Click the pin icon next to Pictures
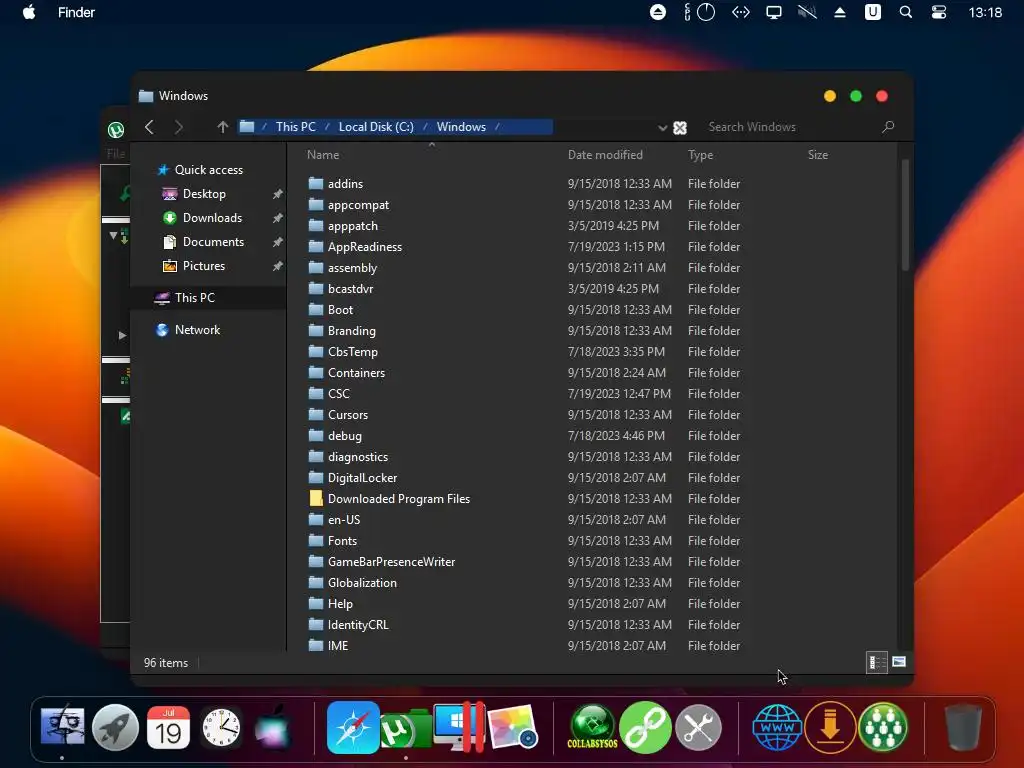1024x768 pixels. pyautogui.click(x=278, y=266)
